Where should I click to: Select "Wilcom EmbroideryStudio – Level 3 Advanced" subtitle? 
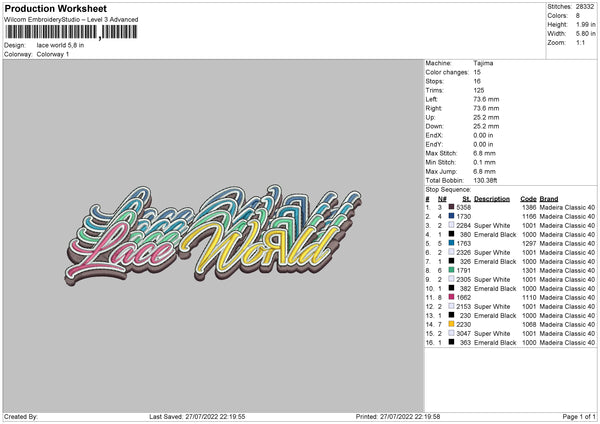71,20
